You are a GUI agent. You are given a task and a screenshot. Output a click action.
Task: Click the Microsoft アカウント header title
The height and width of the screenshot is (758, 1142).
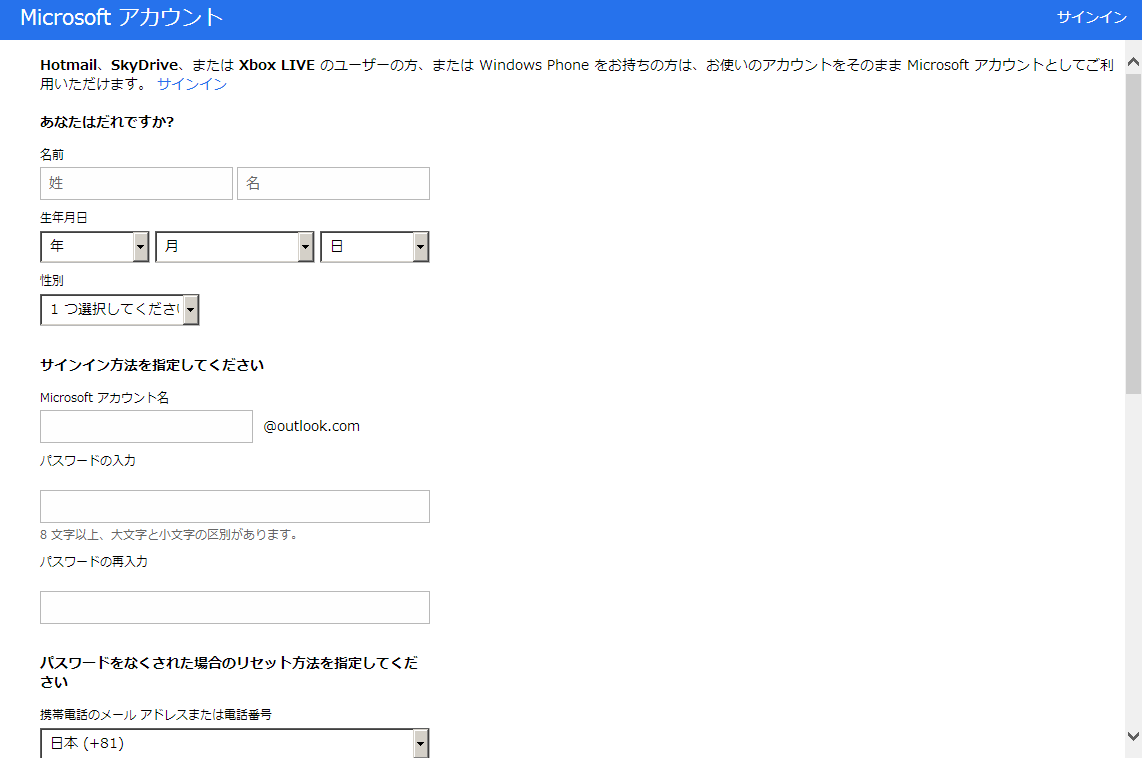122,17
